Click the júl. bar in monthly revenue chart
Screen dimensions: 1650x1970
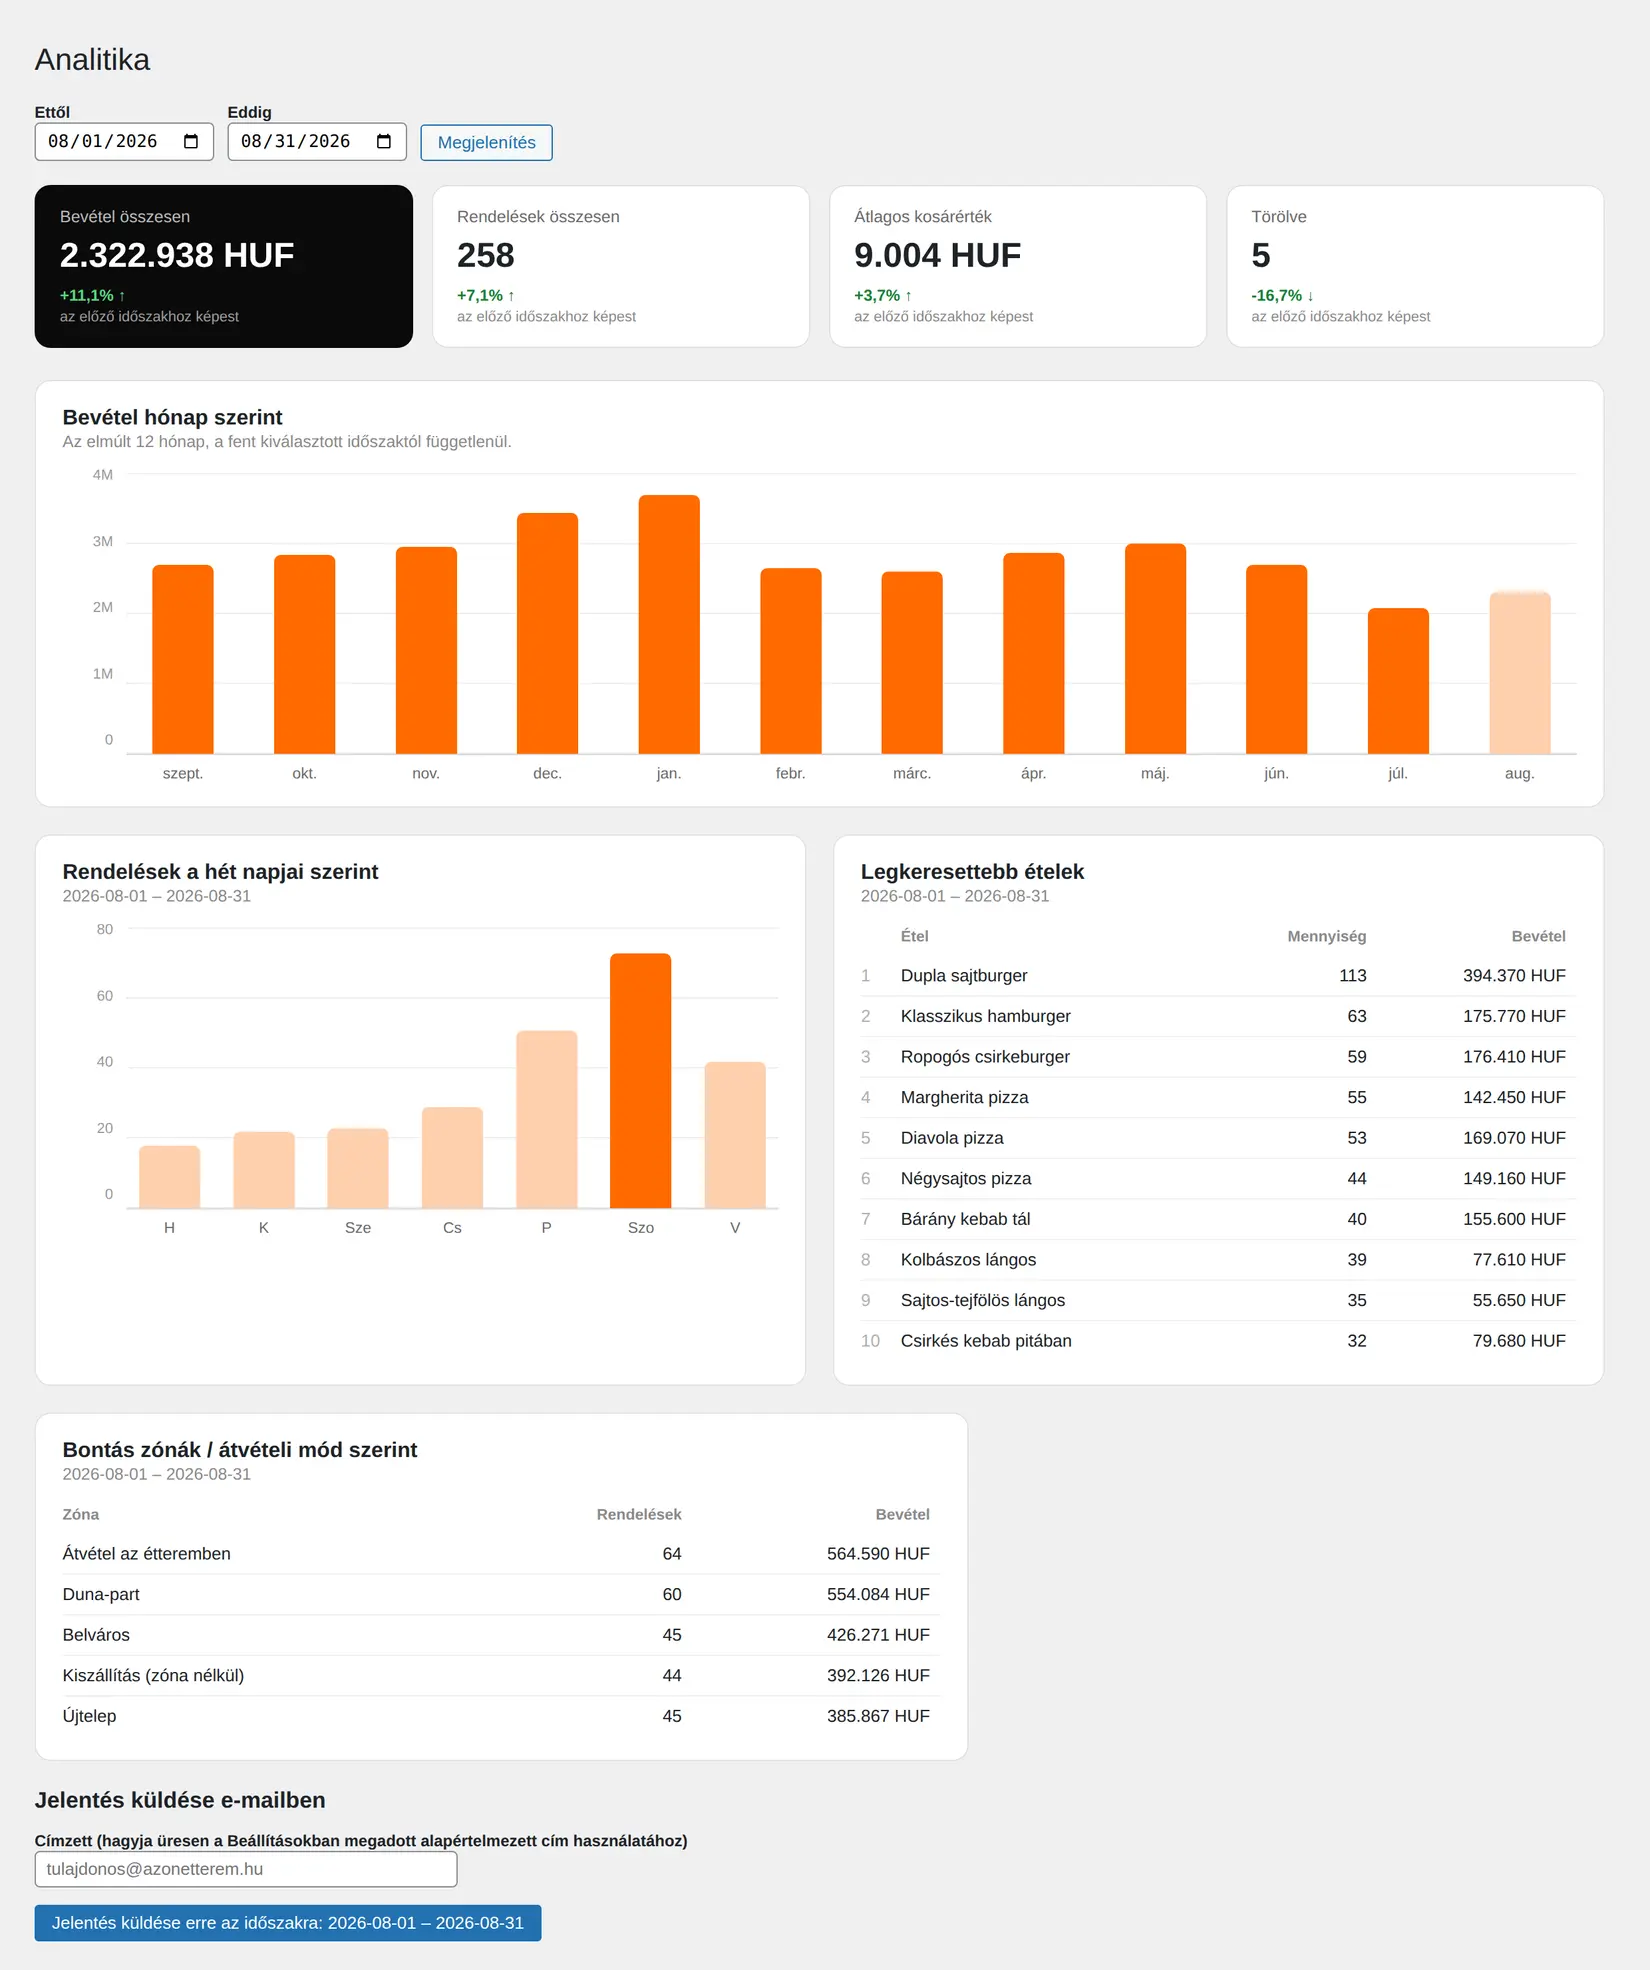tap(1398, 681)
